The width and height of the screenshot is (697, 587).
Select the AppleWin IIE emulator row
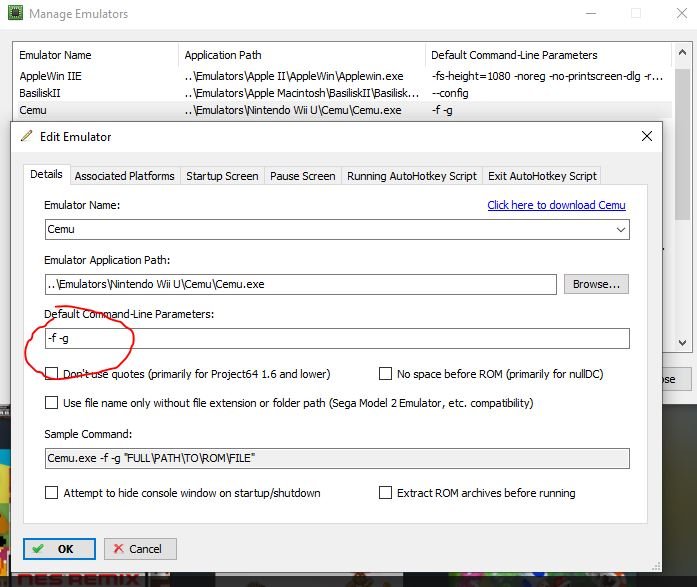pyautogui.click(x=342, y=76)
